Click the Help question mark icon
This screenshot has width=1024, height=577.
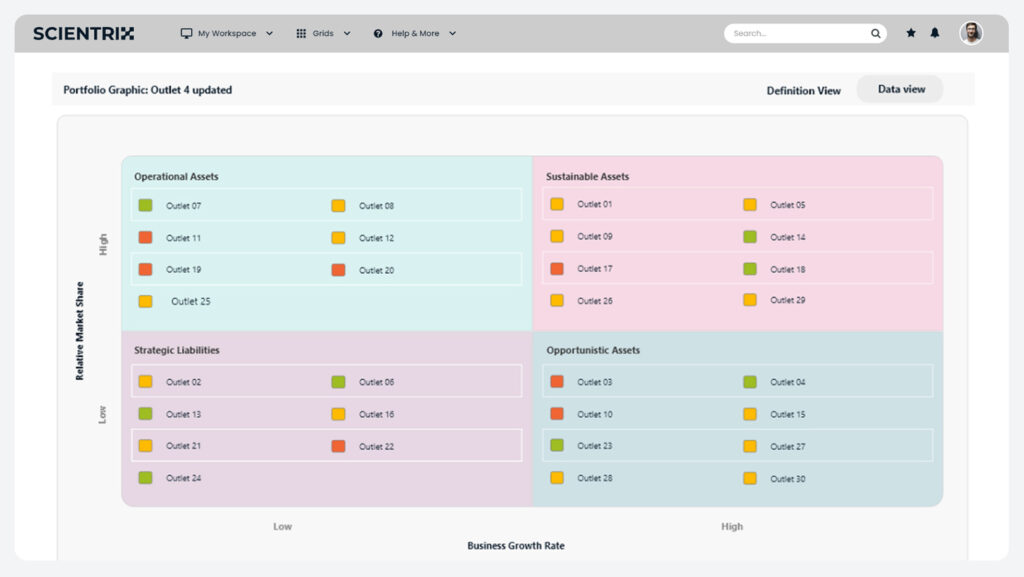point(378,34)
